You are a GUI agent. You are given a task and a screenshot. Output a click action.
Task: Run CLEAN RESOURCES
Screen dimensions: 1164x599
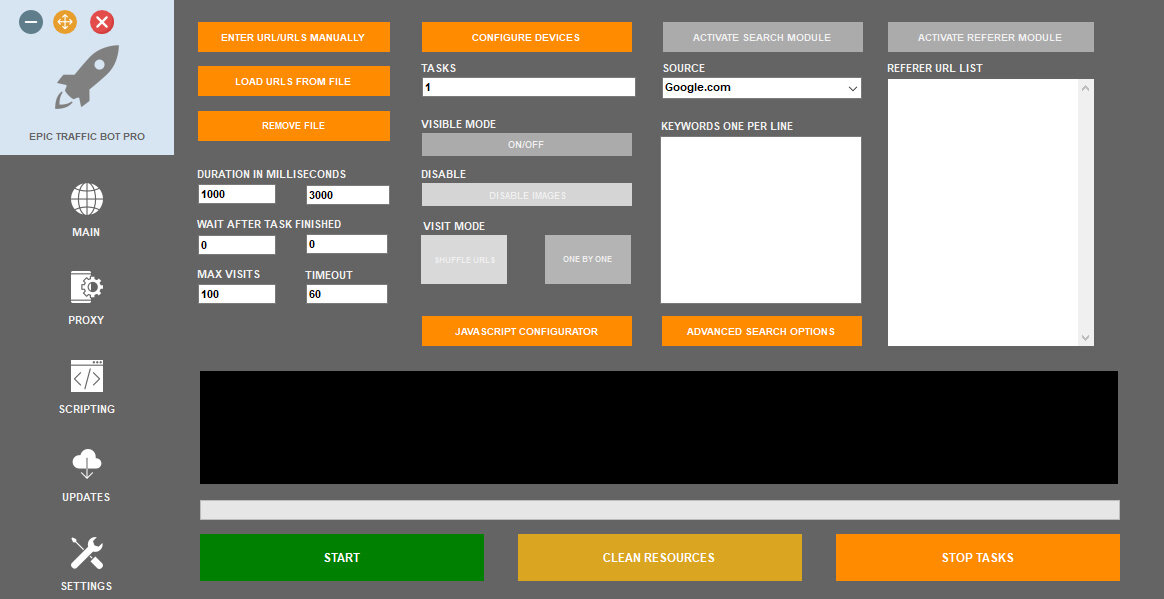659,557
